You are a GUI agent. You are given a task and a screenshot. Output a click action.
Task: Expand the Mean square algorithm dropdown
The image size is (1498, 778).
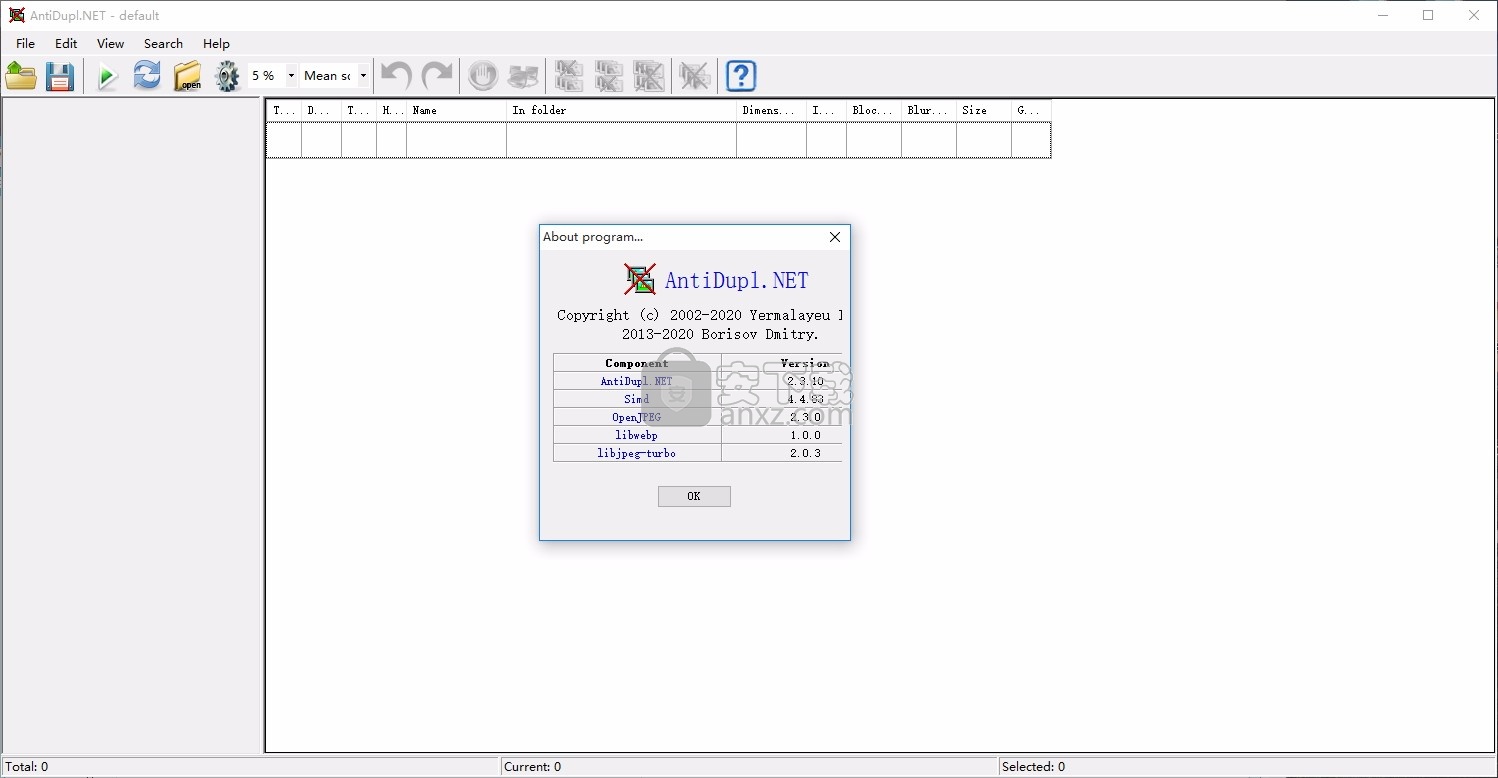coord(363,76)
